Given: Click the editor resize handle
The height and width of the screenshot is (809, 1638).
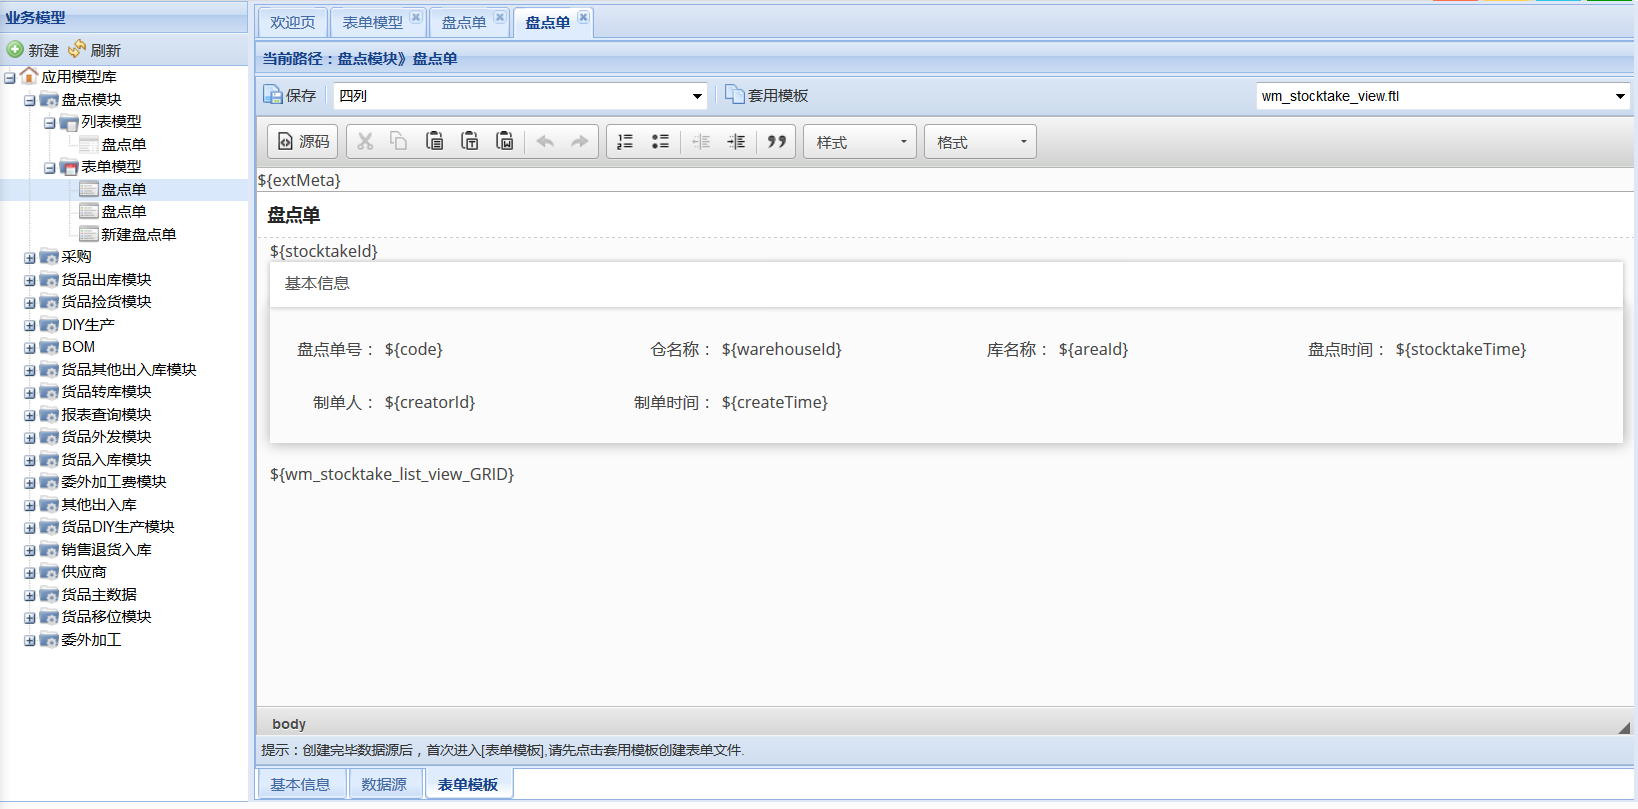Looking at the screenshot, I should click(1623, 727).
